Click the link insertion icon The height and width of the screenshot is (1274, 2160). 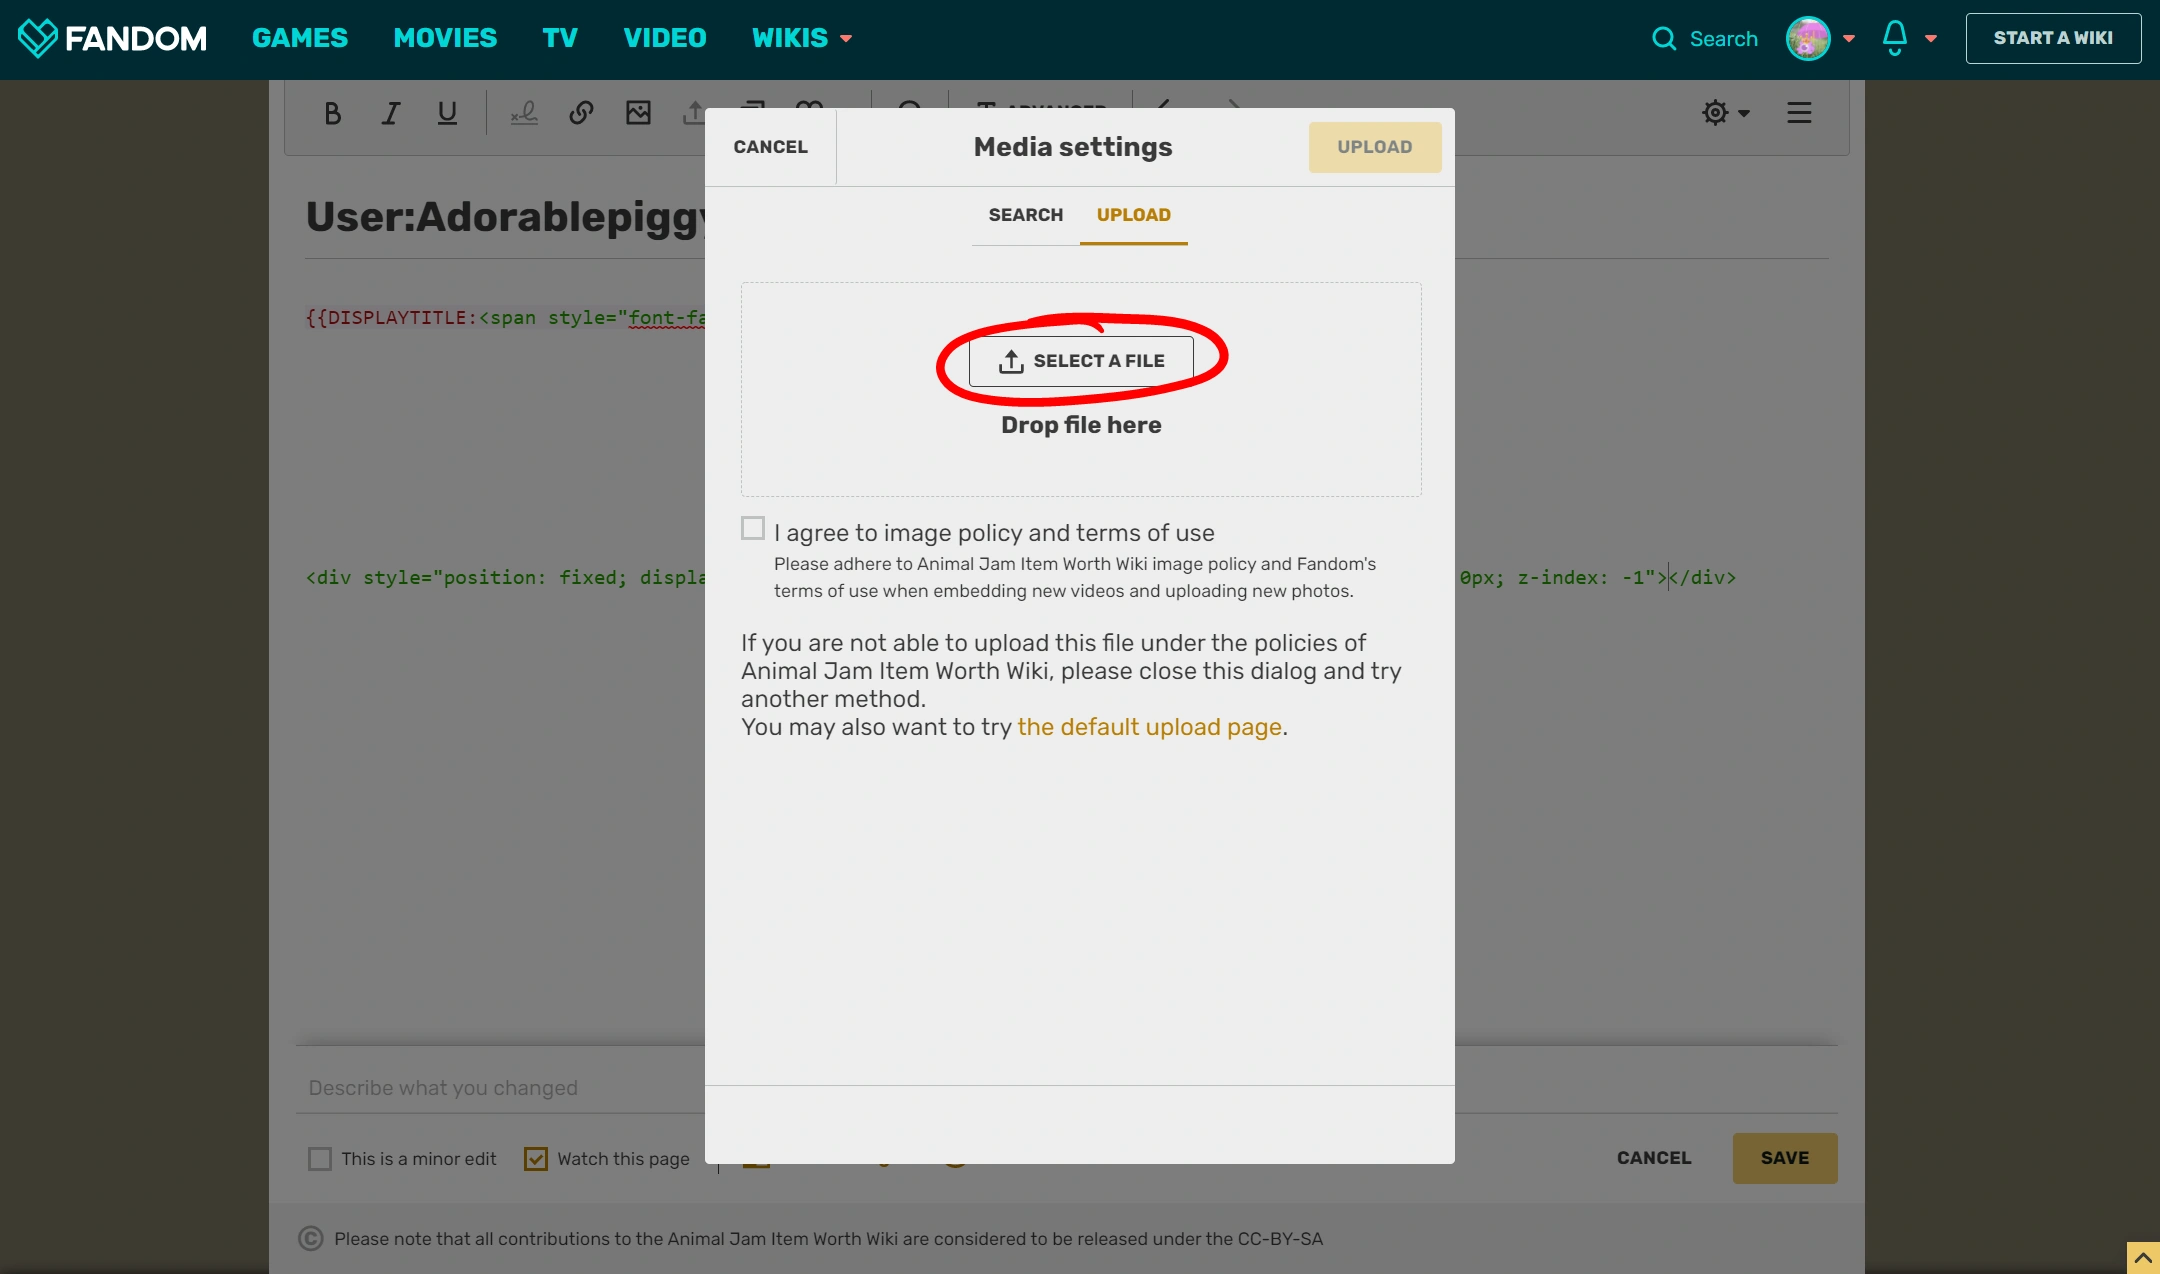pos(581,113)
